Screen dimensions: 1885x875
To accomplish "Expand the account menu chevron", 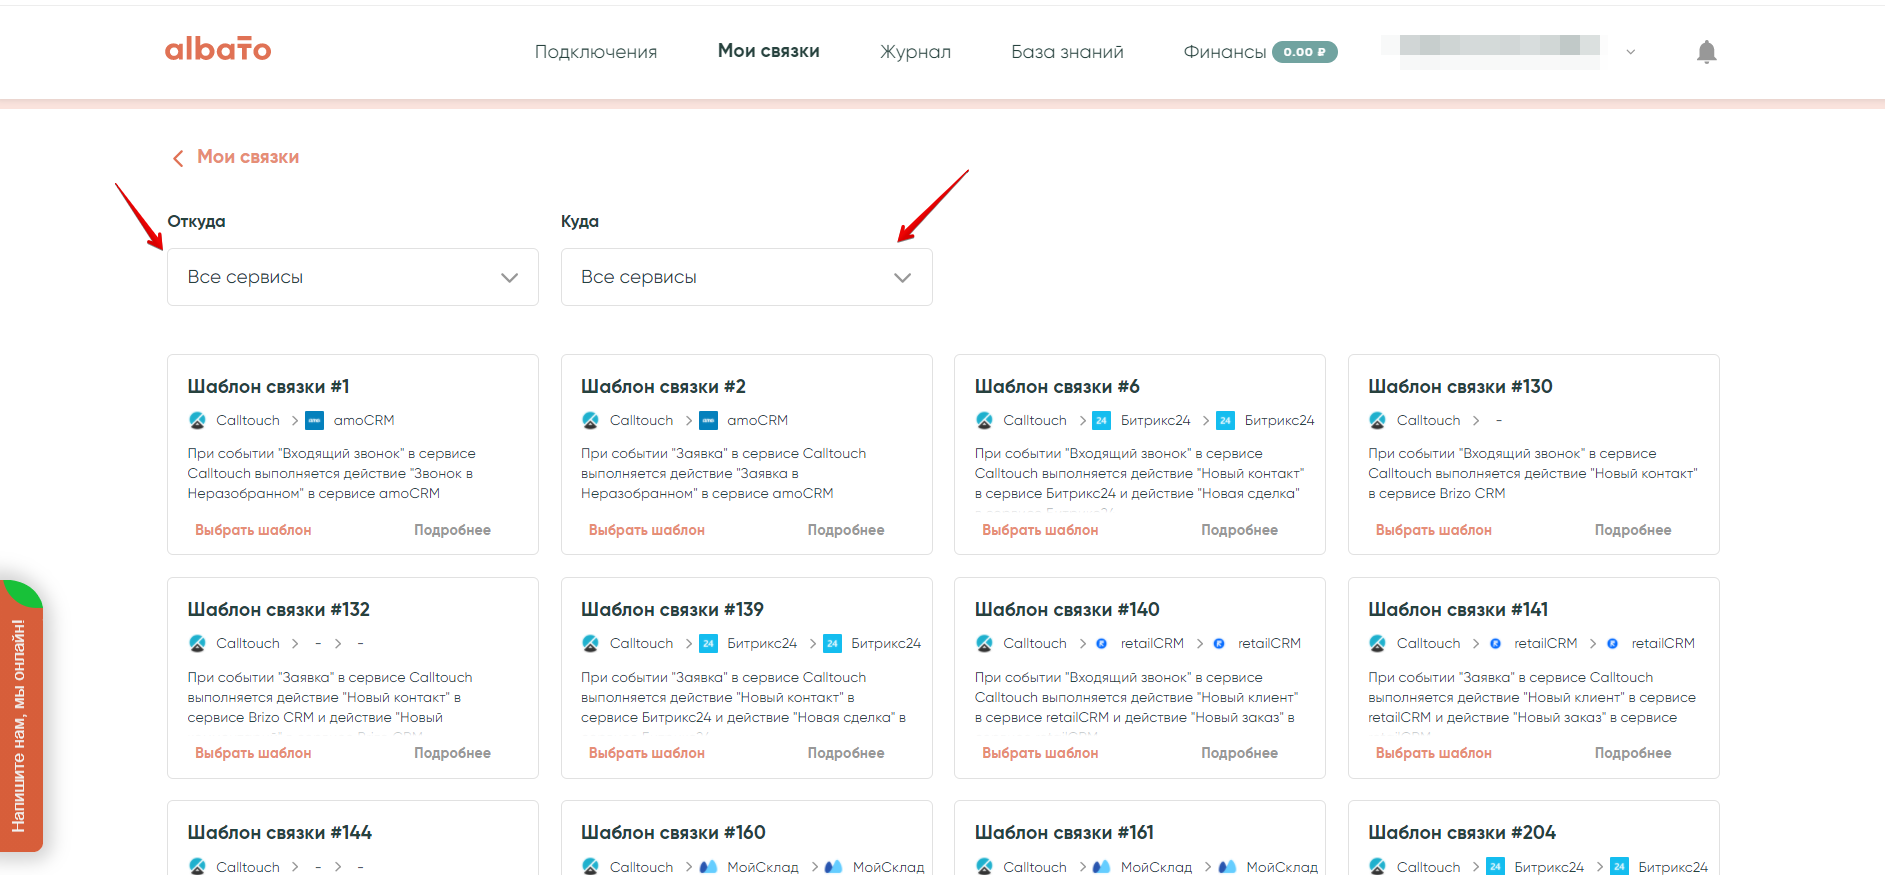I will pyautogui.click(x=1631, y=52).
